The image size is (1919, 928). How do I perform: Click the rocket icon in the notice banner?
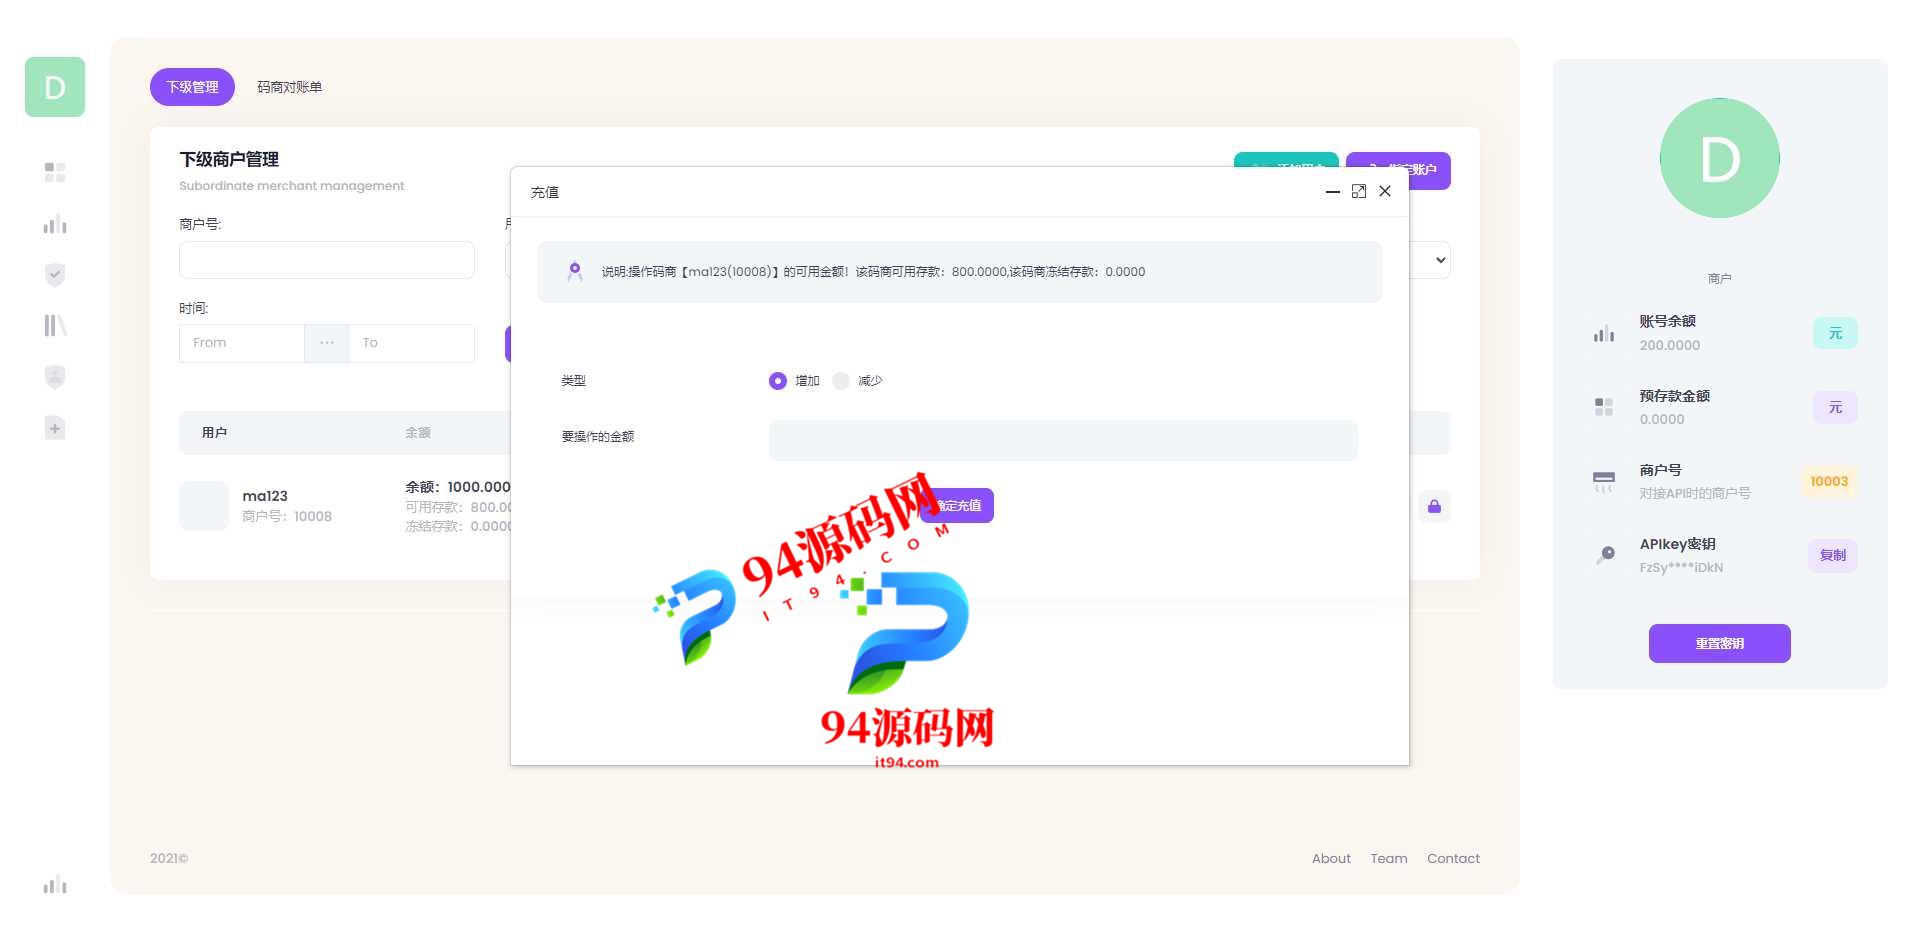click(575, 271)
